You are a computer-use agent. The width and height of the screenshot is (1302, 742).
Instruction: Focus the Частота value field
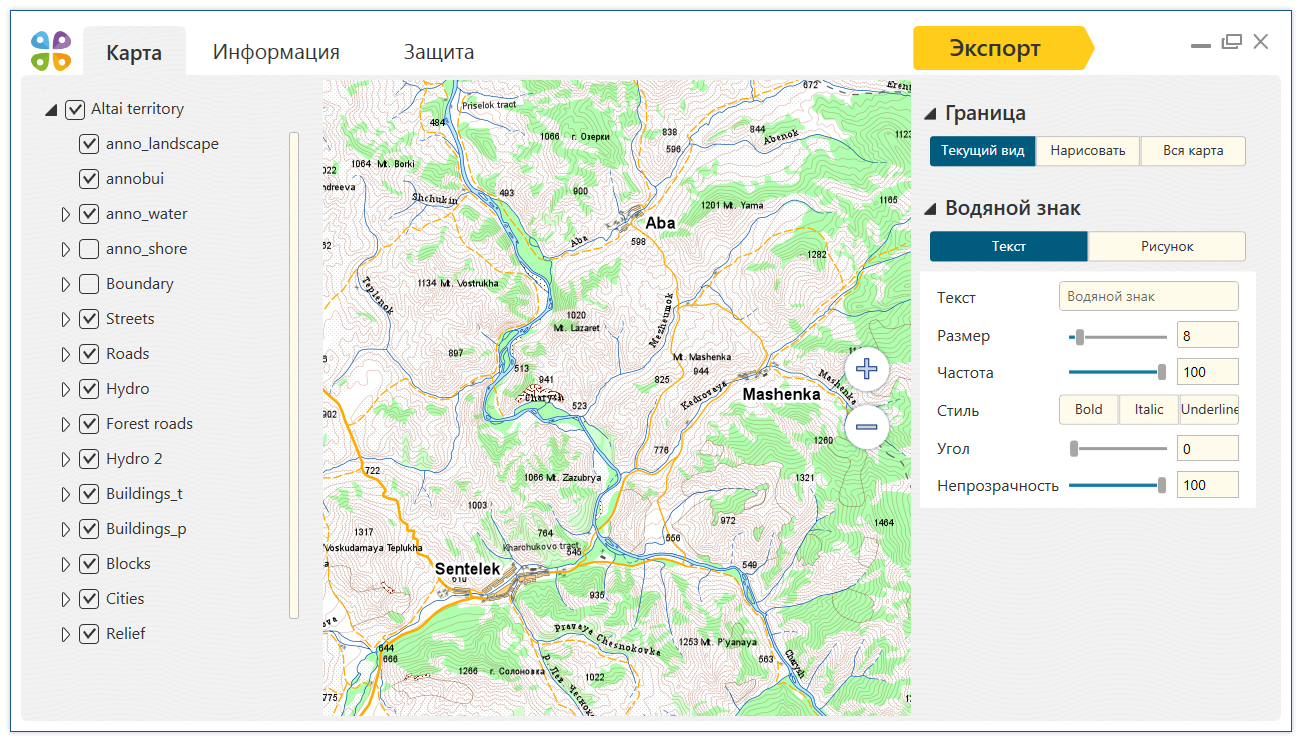coord(1208,372)
